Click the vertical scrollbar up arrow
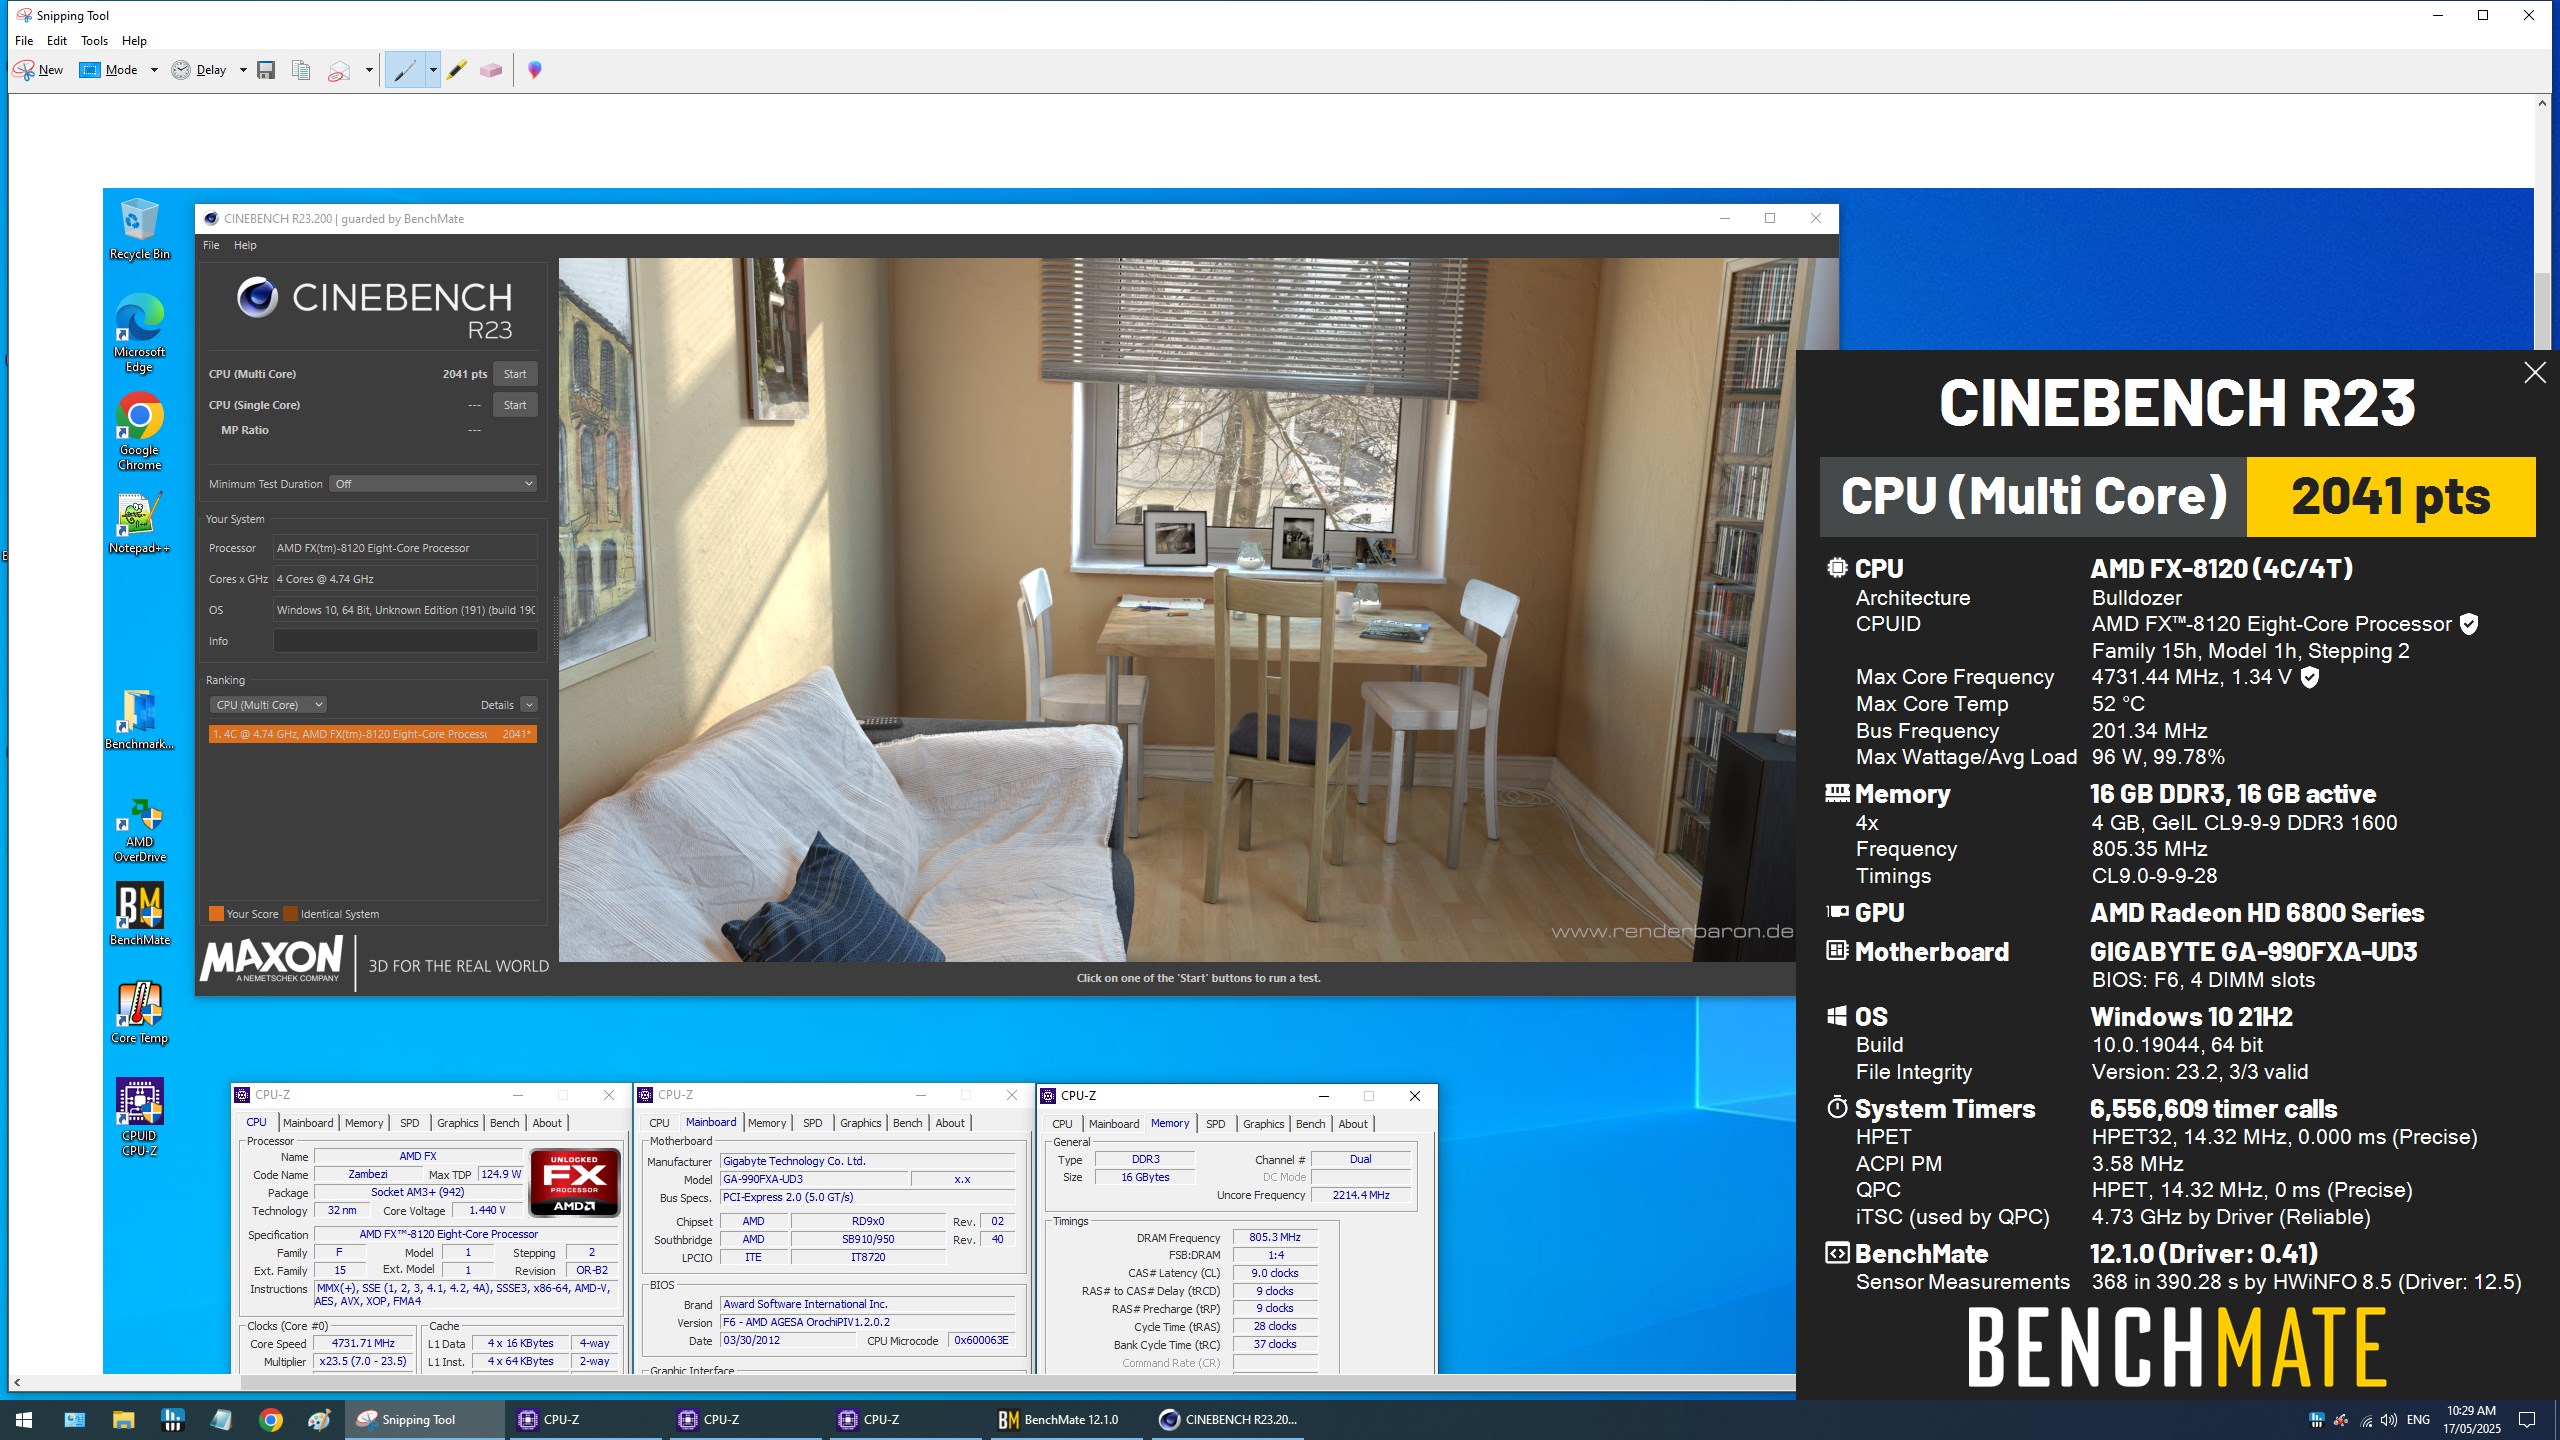Image resolution: width=2560 pixels, height=1440 pixels. coord(2541,103)
